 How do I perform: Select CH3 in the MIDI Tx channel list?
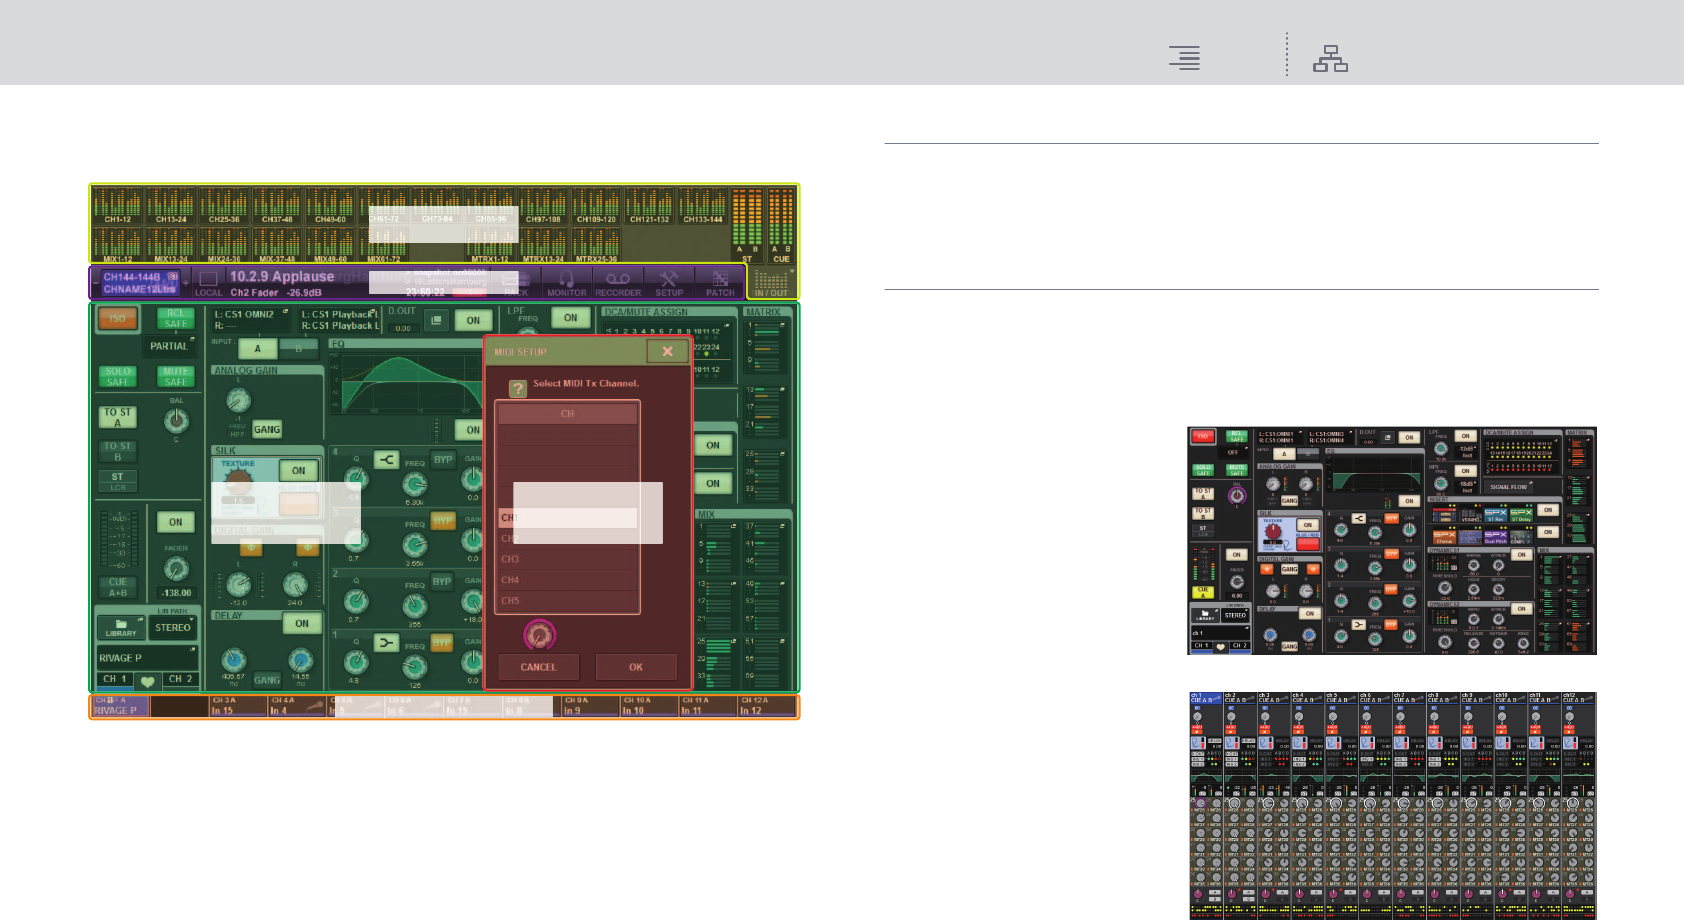click(568, 559)
